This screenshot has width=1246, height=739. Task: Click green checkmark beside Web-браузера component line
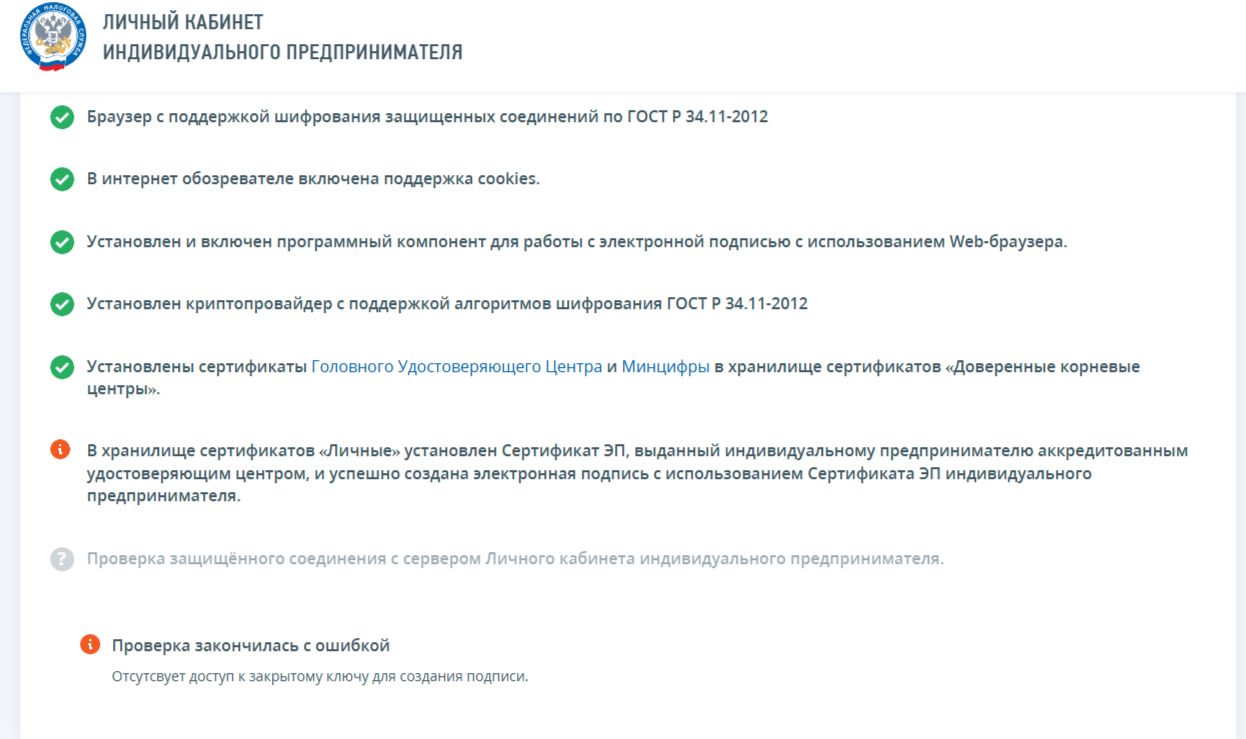tap(62, 242)
